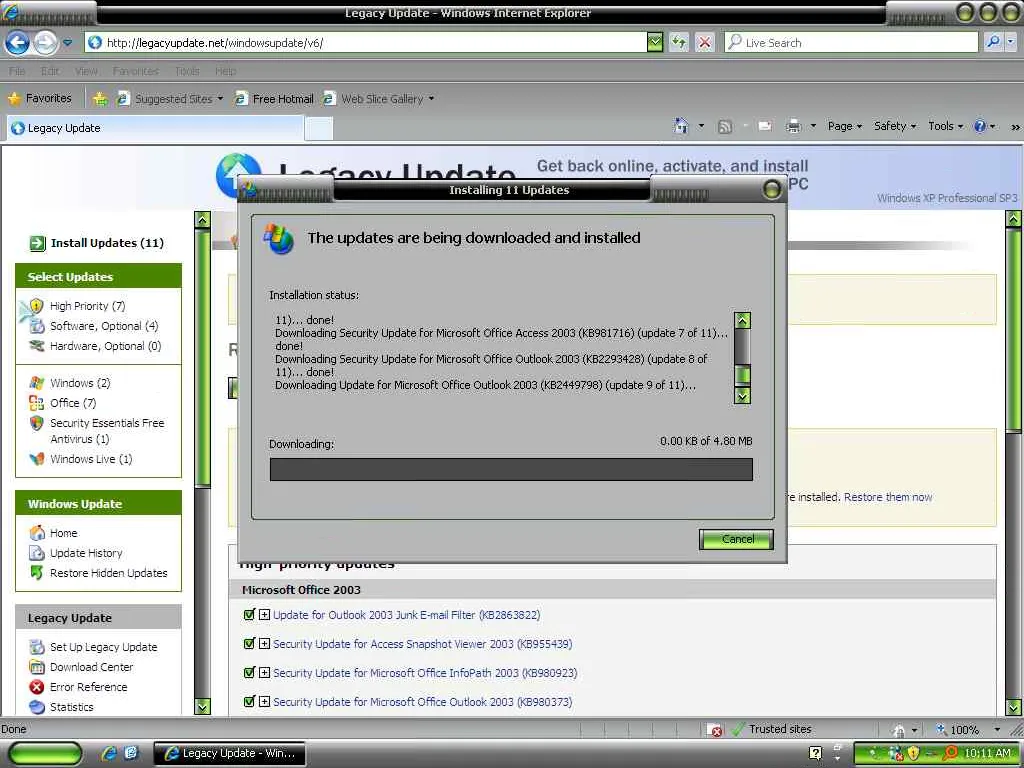Click the Print icon in command bar
1024x768 pixels.
(x=793, y=126)
